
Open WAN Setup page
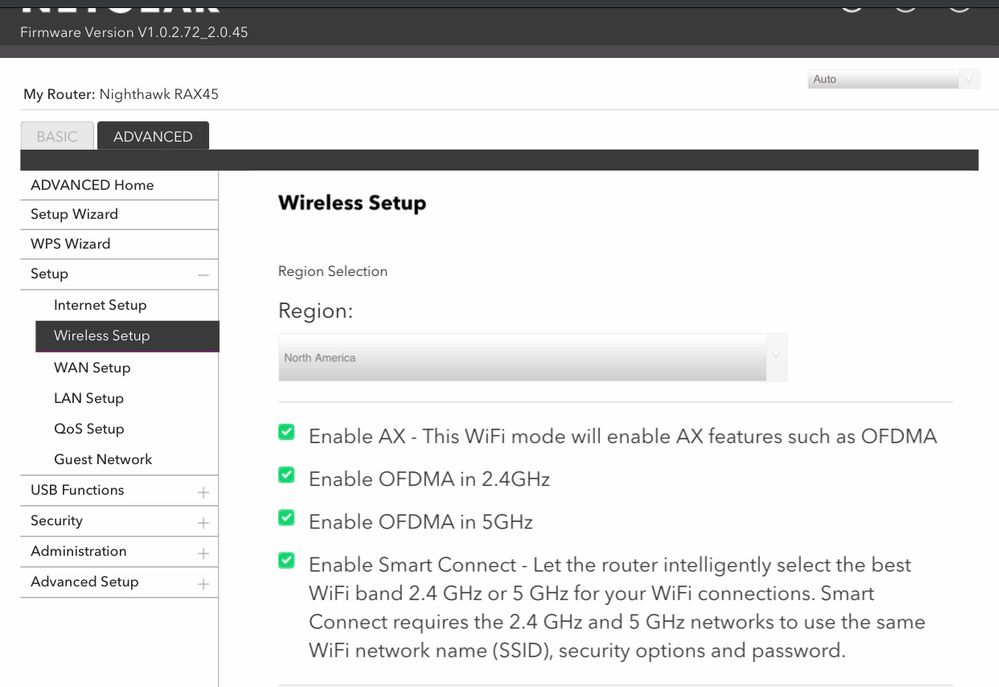[92, 367]
